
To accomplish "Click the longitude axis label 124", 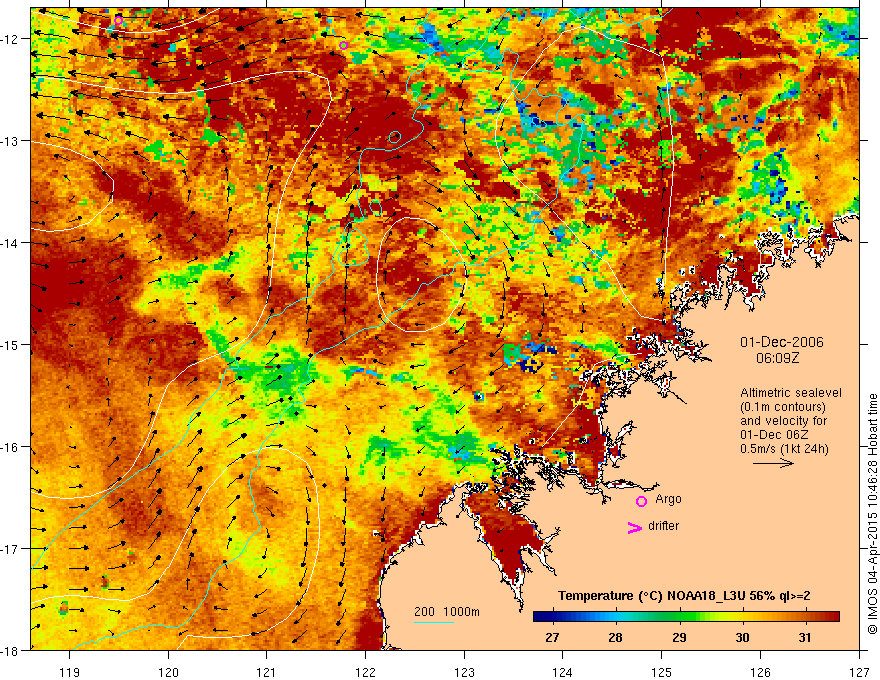I will point(563,672).
